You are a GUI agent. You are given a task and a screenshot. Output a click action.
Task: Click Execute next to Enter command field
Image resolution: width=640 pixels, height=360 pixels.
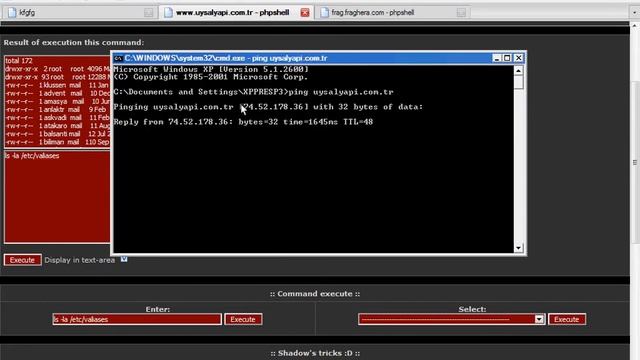point(243,319)
